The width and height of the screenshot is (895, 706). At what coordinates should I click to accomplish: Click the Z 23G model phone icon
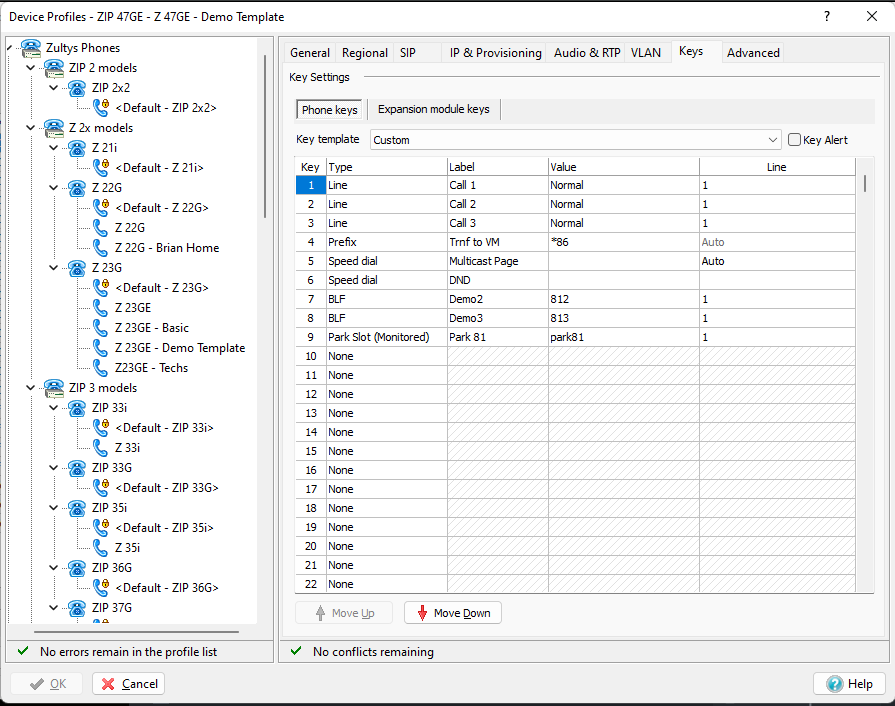click(x=77, y=268)
